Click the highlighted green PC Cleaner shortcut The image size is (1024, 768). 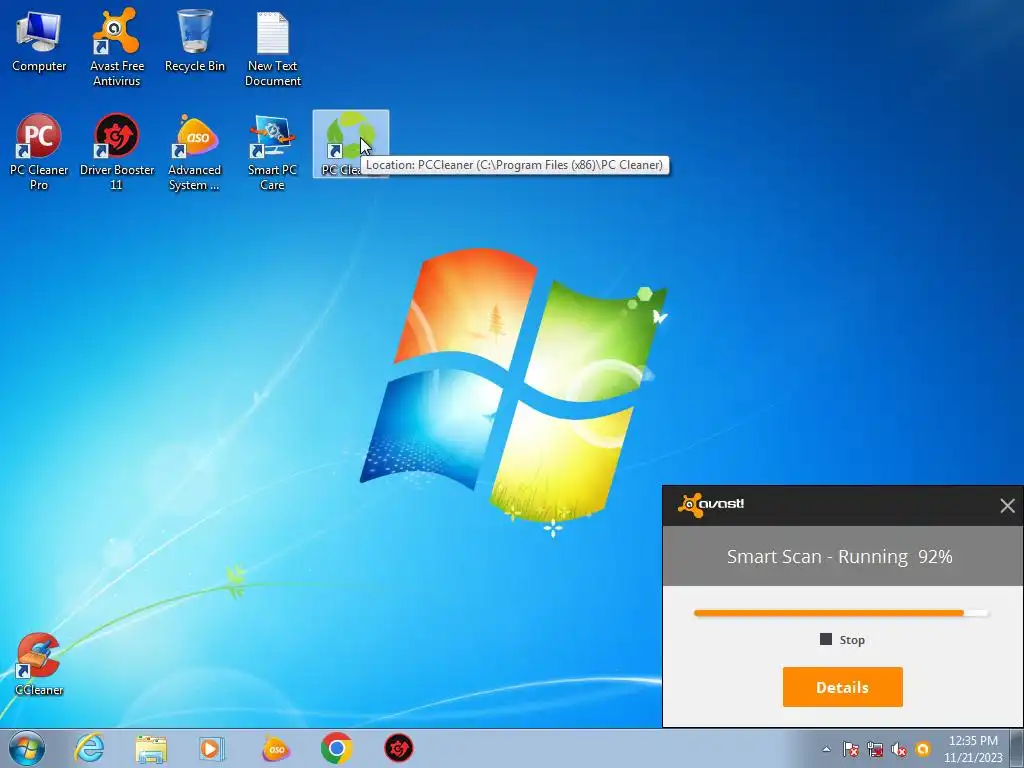click(350, 143)
